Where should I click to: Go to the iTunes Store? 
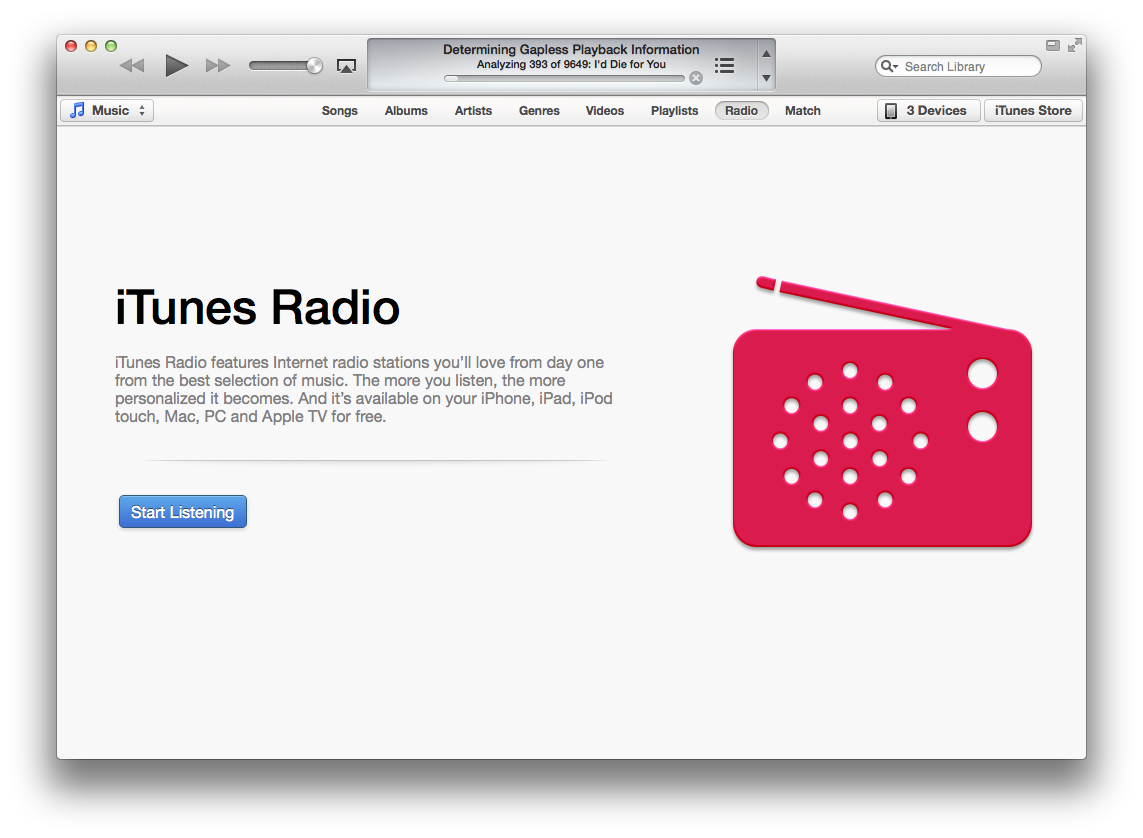point(1033,111)
